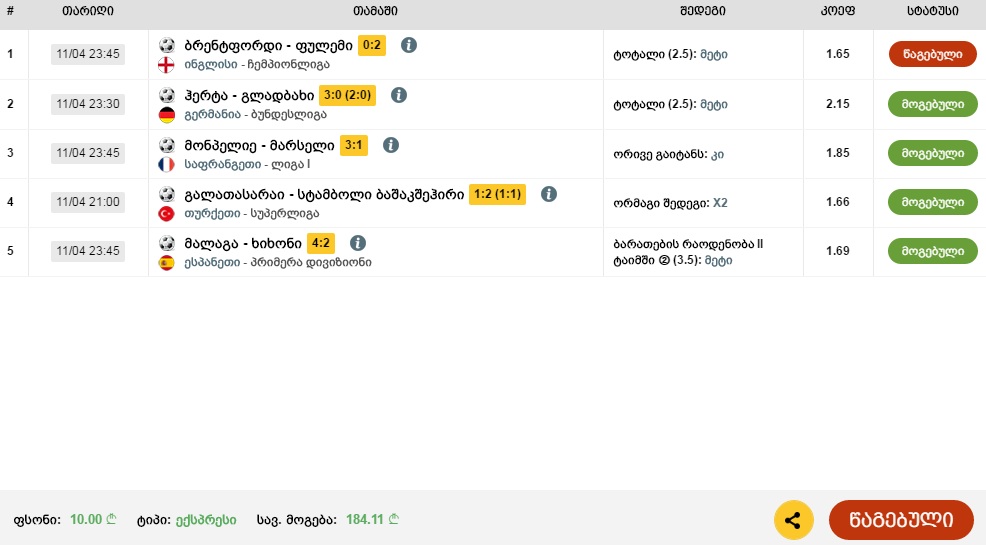The width and height of the screenshot is (986, 545).
Task: Open info icon for ბრენტფორდი - ფულემი match
Action: pyautogui.click(x=409, y=45)
